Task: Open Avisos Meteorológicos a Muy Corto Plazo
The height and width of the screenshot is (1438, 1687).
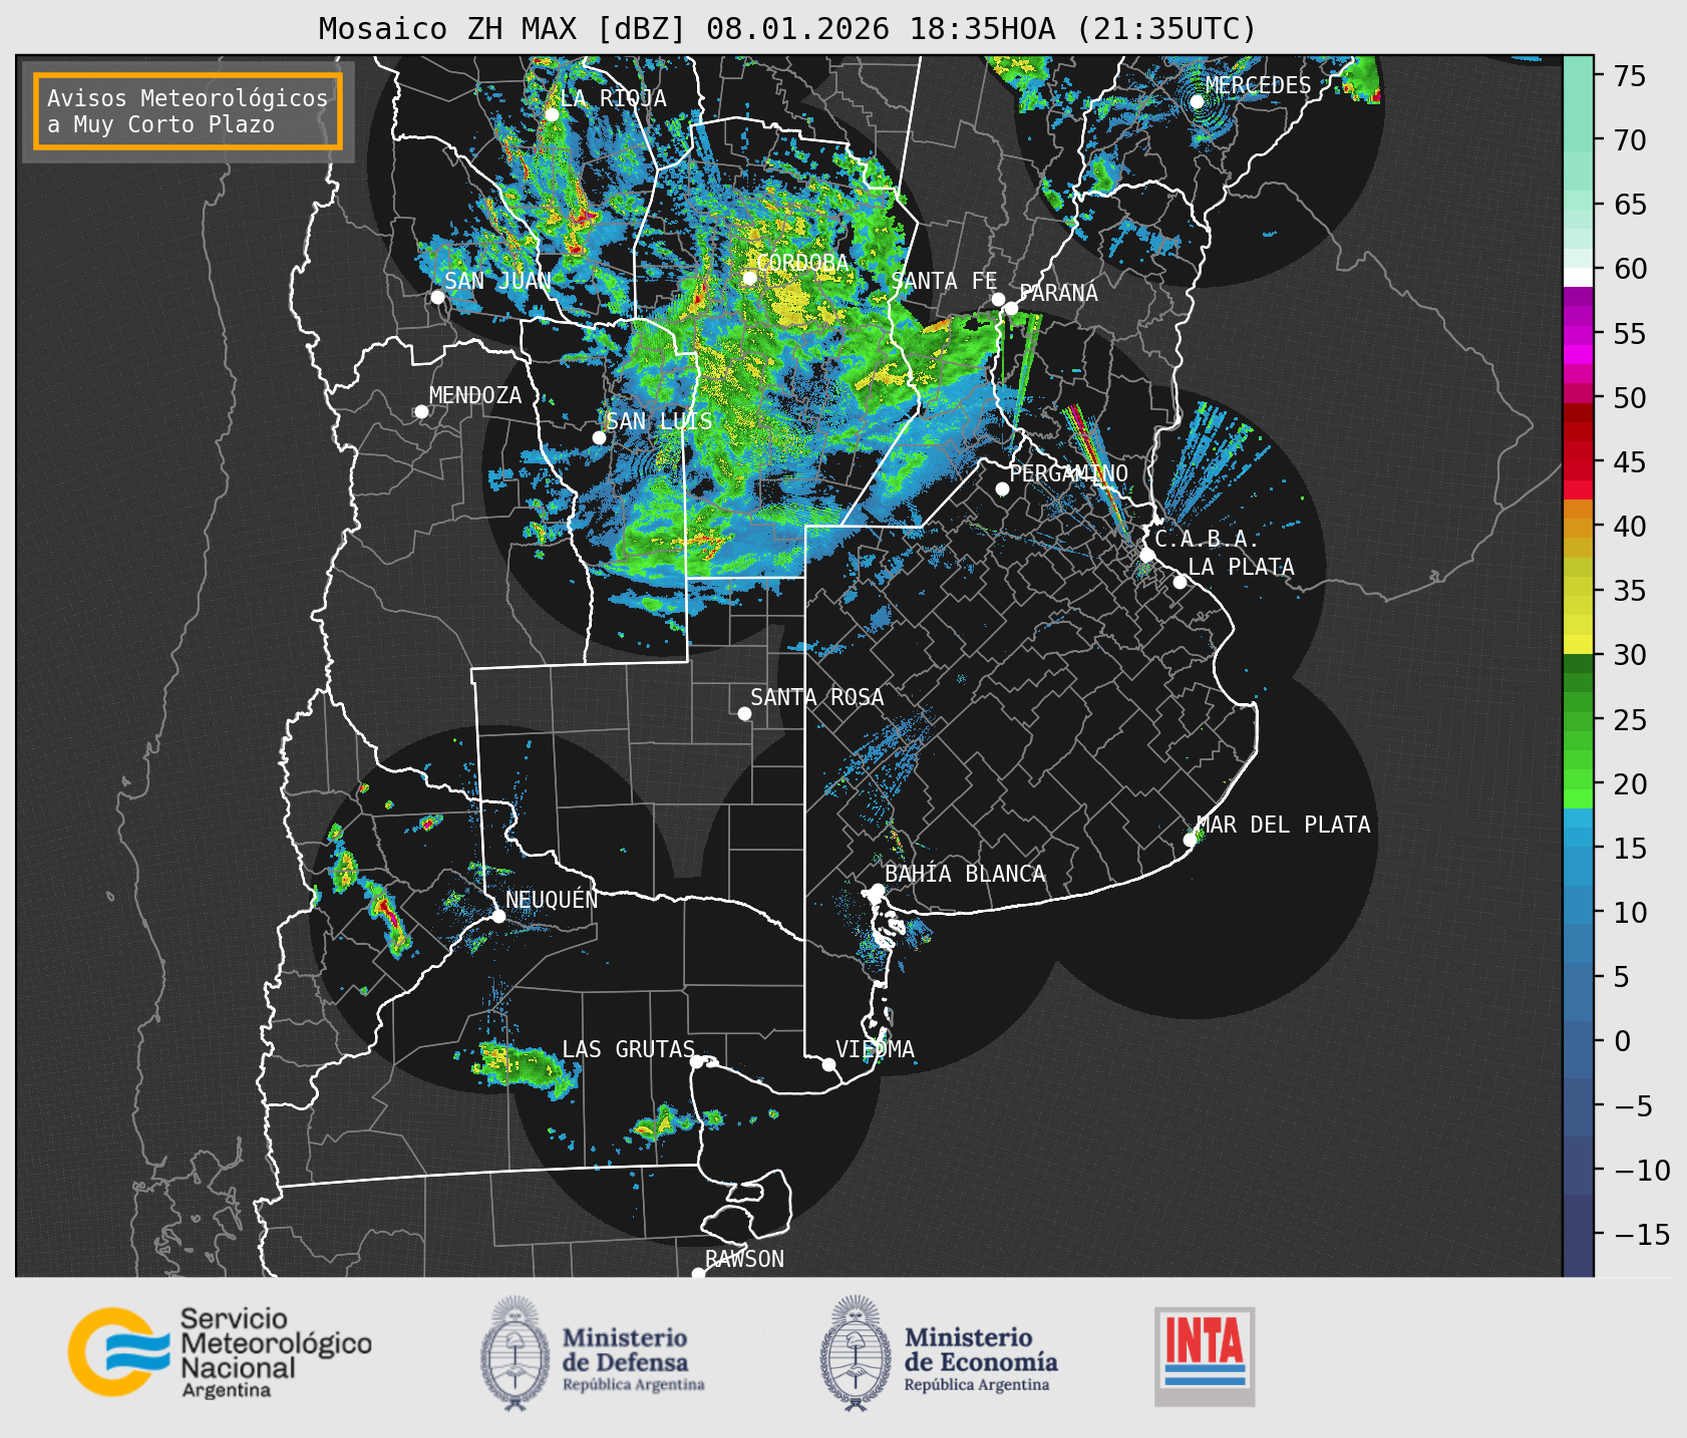Action: [188, 111]
